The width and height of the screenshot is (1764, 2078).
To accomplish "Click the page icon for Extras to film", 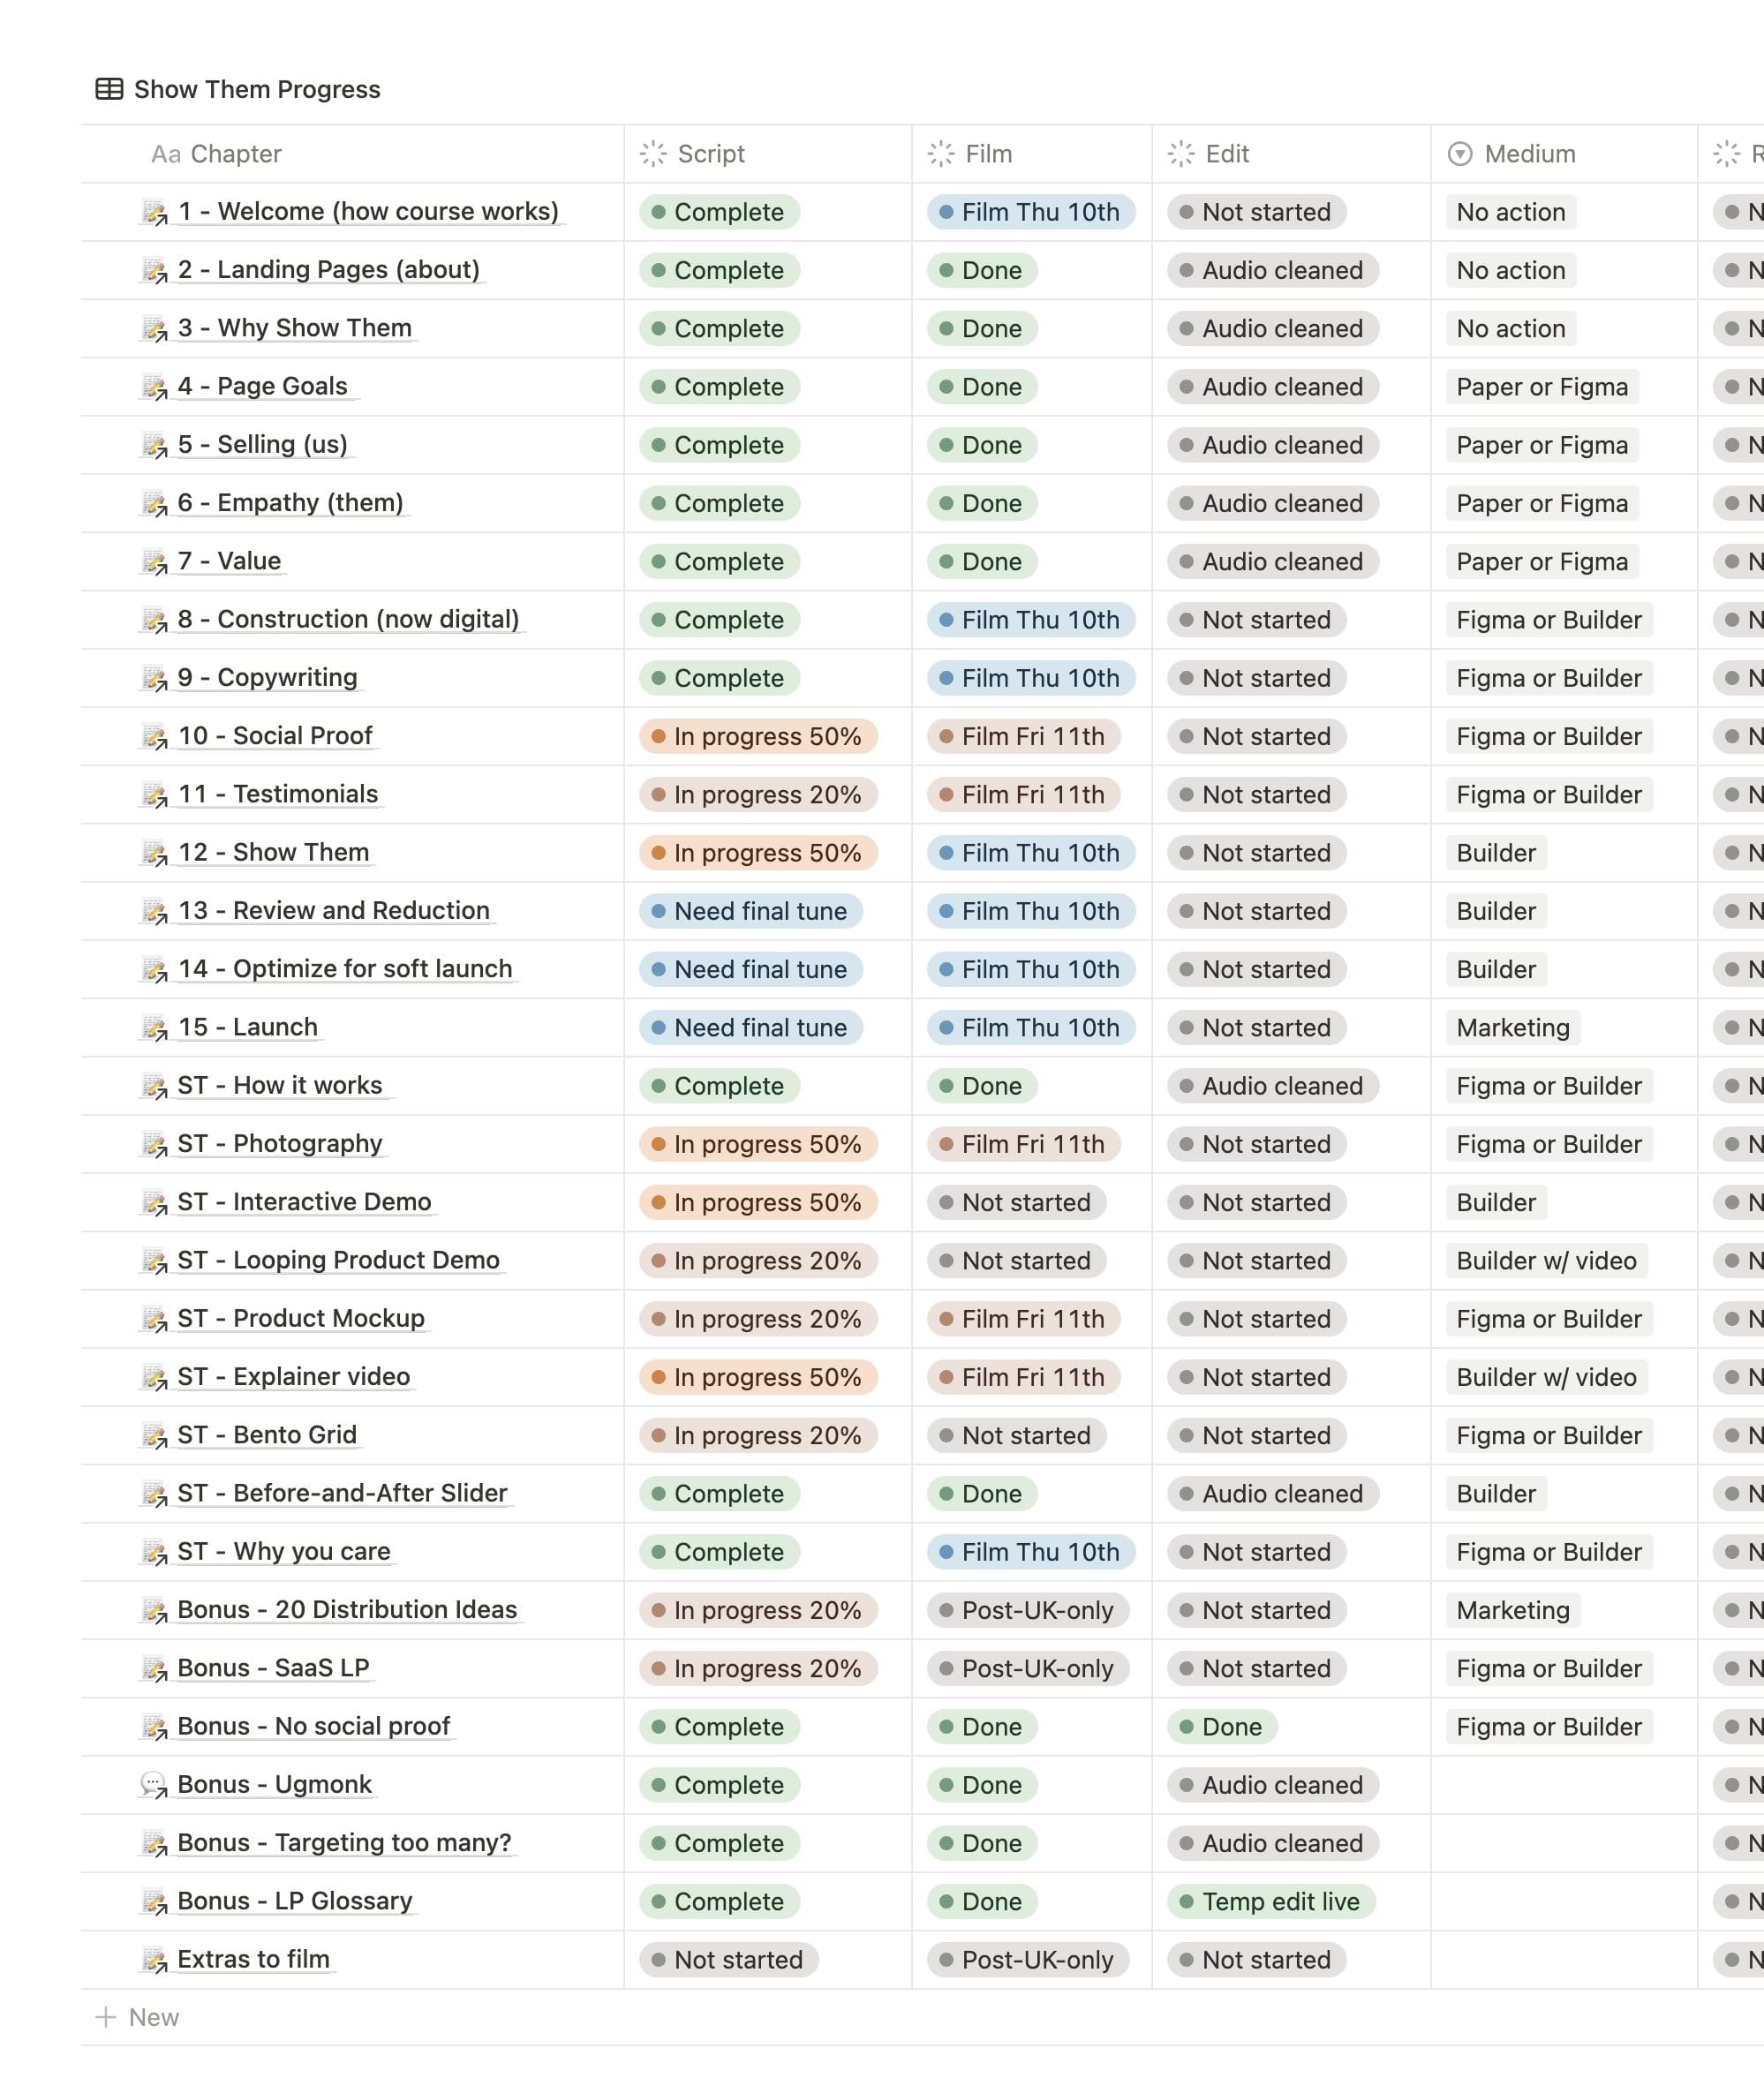I will 154,1959.
